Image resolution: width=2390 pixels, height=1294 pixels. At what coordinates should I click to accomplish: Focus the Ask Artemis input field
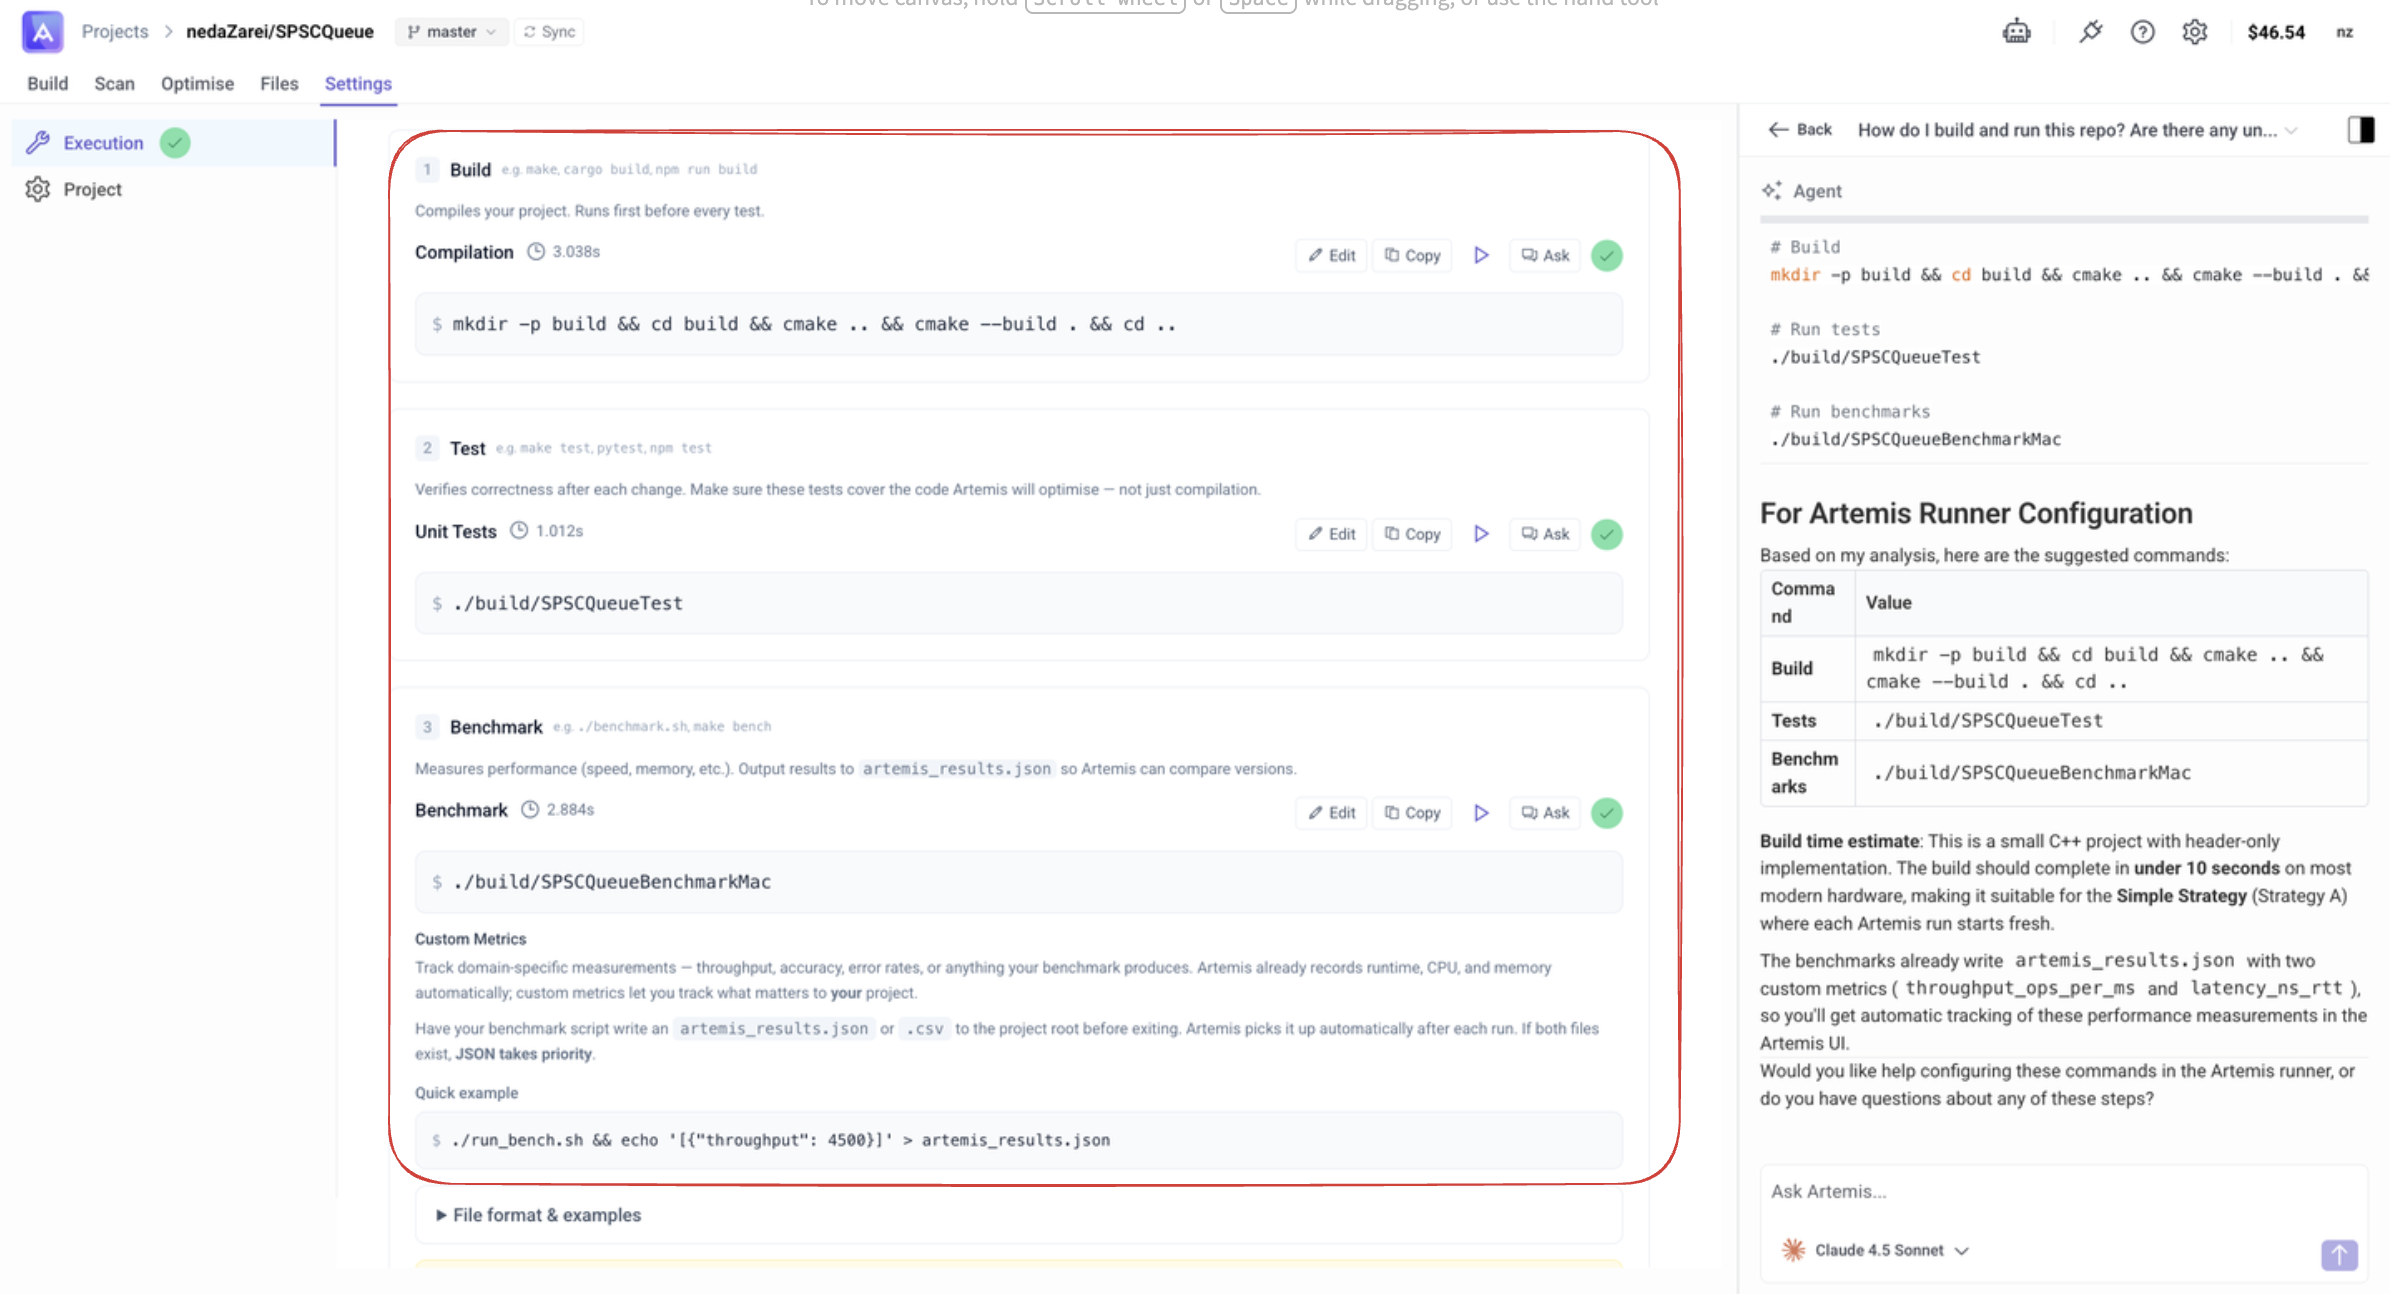click(x=2063, y=1191)
